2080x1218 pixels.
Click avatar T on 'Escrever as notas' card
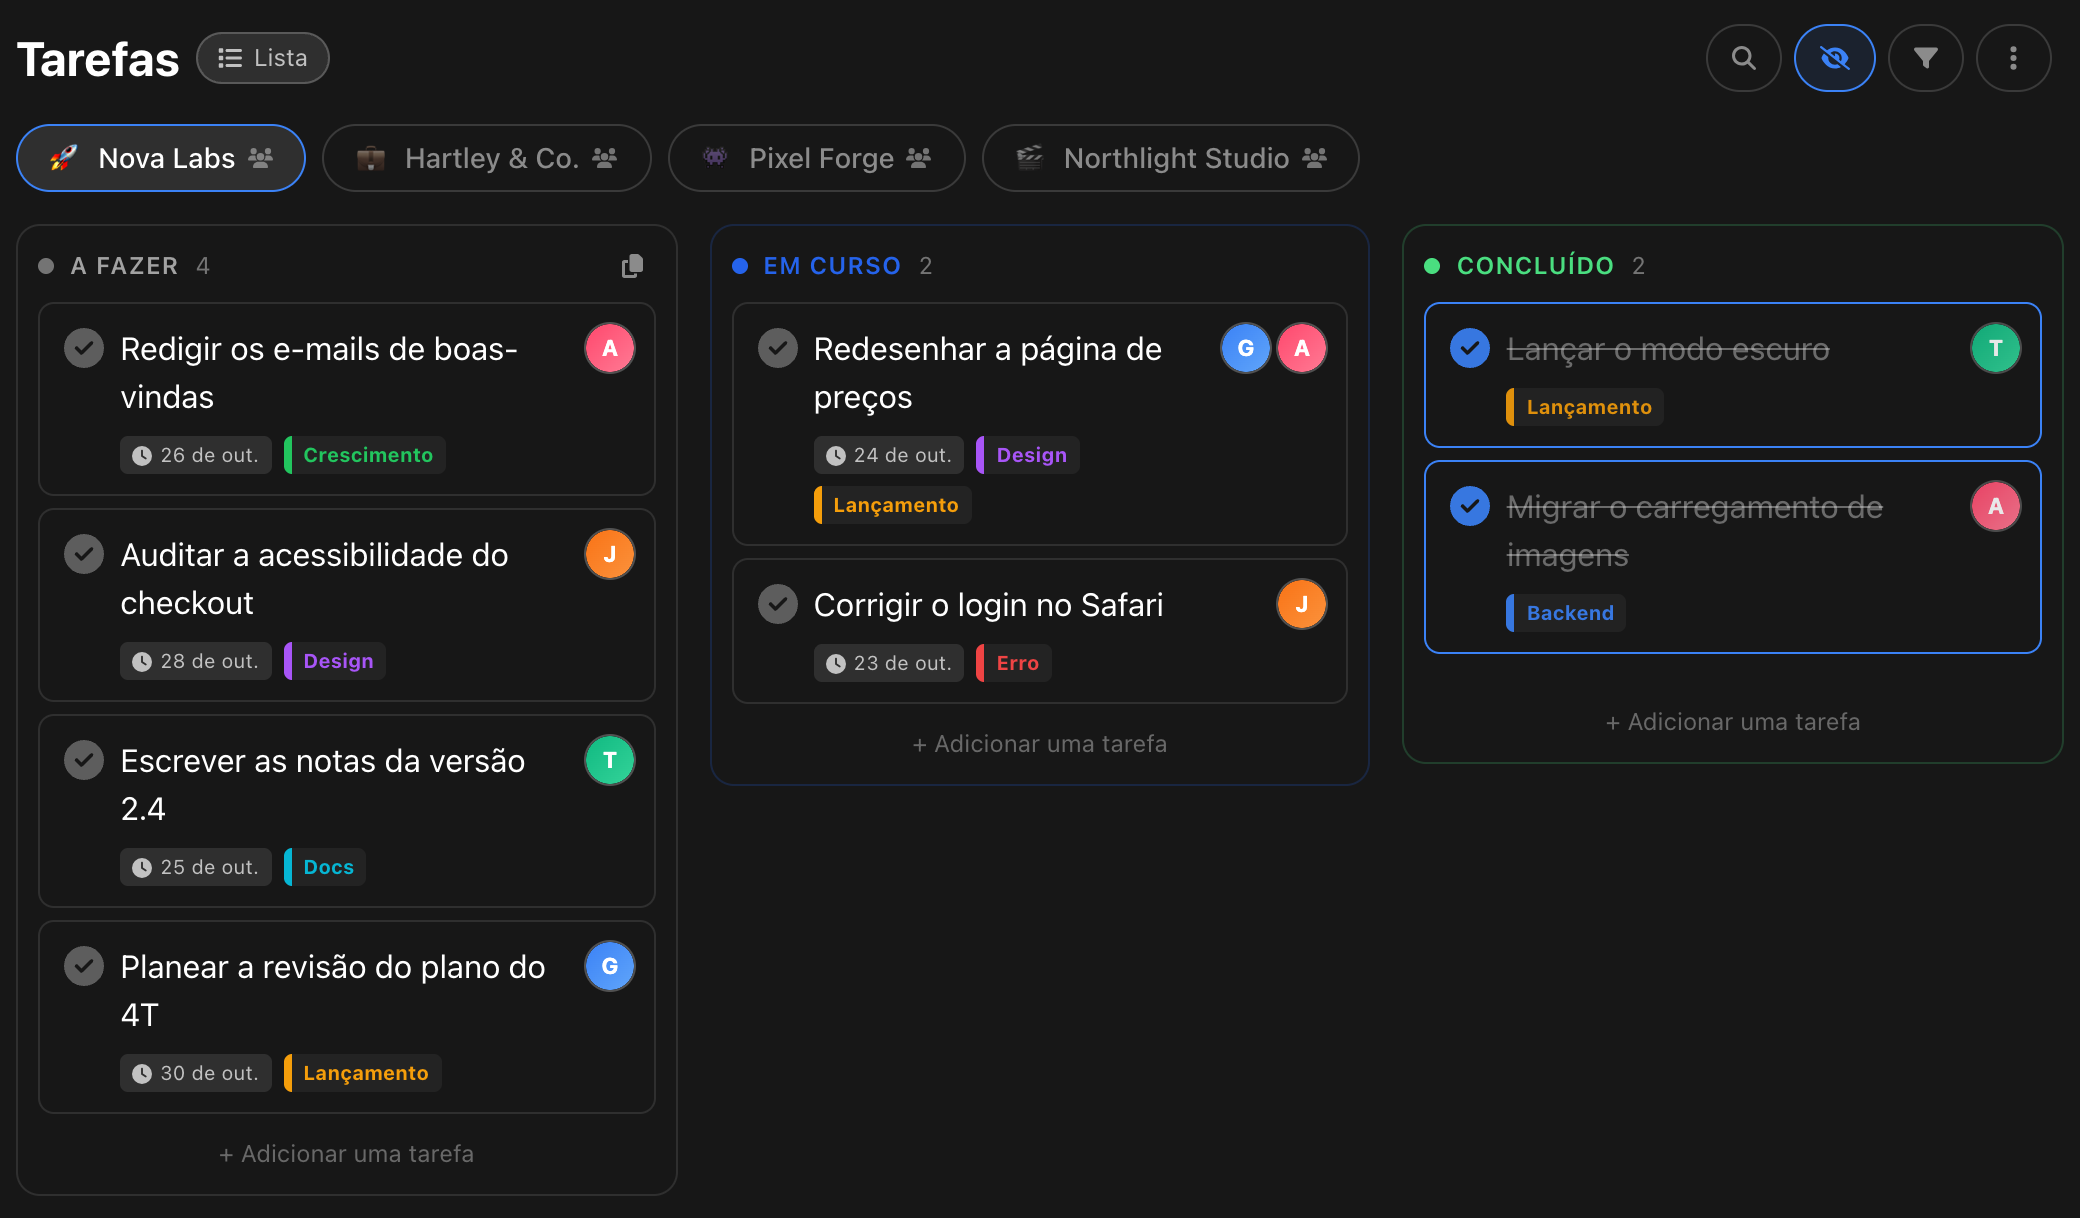tap(610, 760)
